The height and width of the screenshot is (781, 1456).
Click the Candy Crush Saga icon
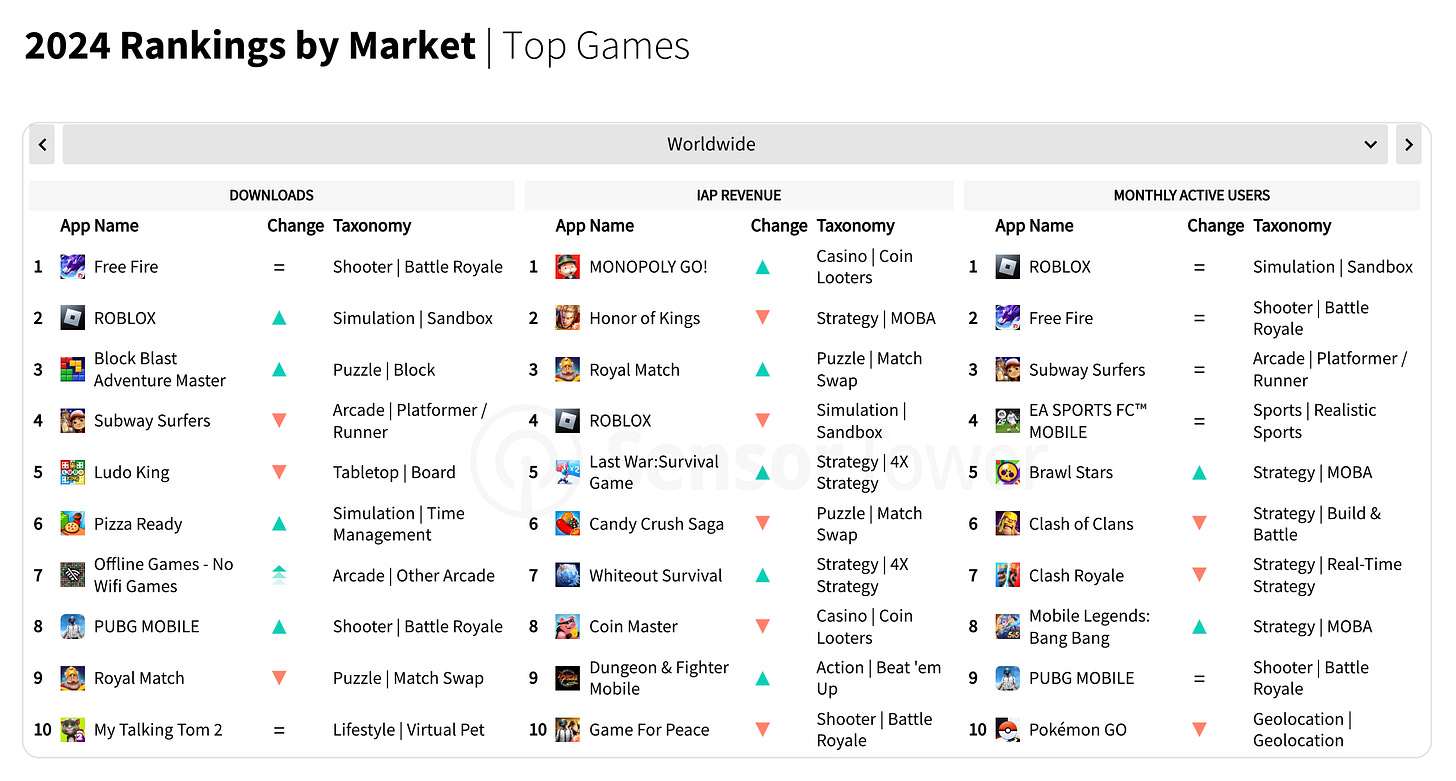[567, 524]
